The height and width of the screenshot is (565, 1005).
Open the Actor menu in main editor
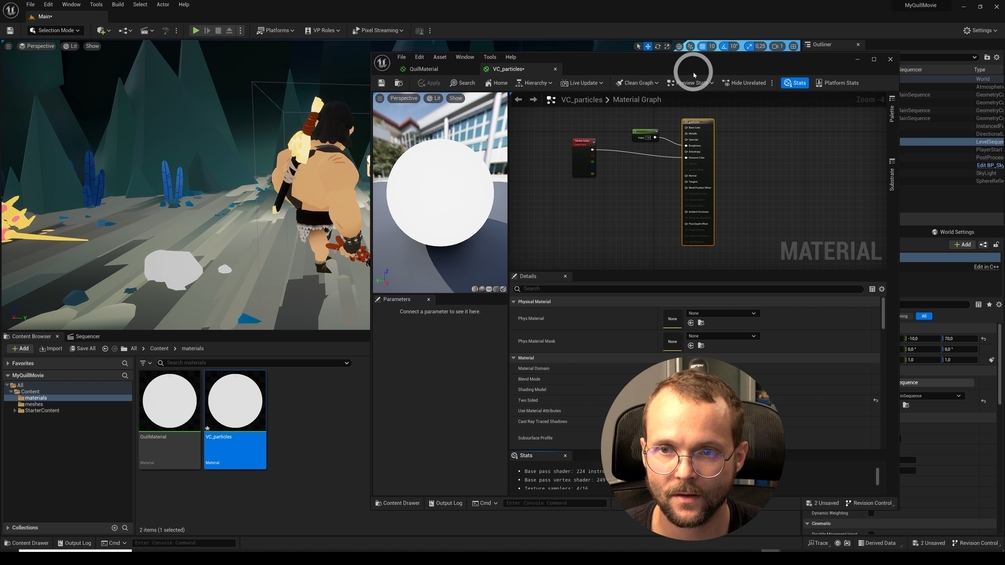[x=163, y=4]
